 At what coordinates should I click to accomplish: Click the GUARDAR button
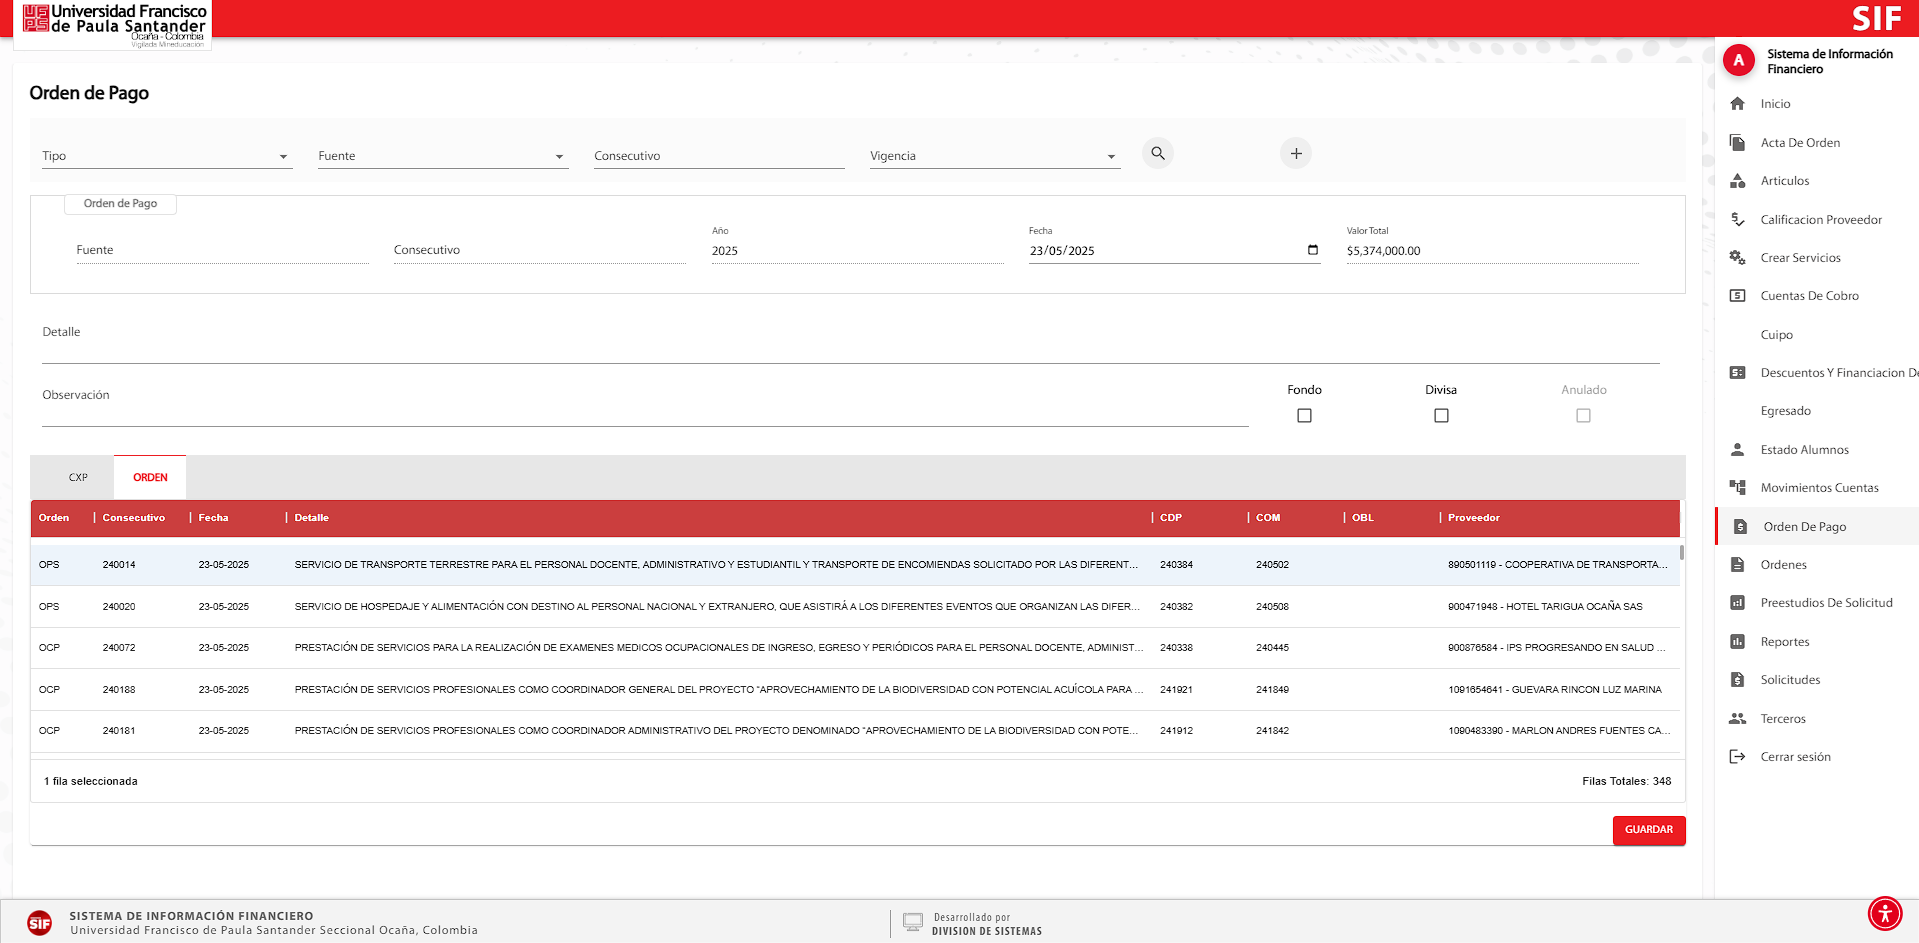pos(1649,830)
